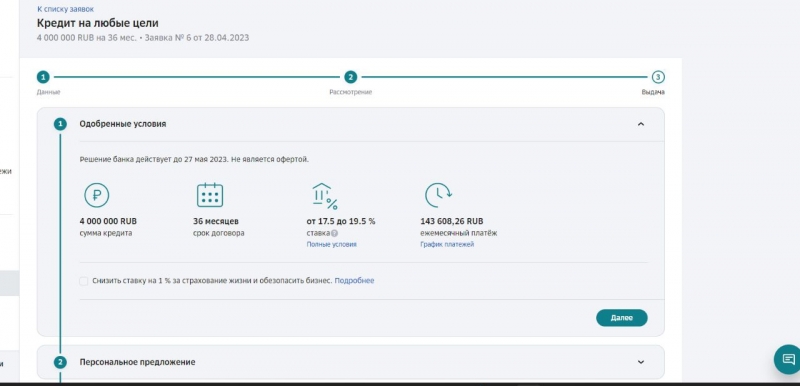Select step 3 Выдача in progress bar
Screen dimensions: 800x386
pyautogui.click(x=658, y=78)
